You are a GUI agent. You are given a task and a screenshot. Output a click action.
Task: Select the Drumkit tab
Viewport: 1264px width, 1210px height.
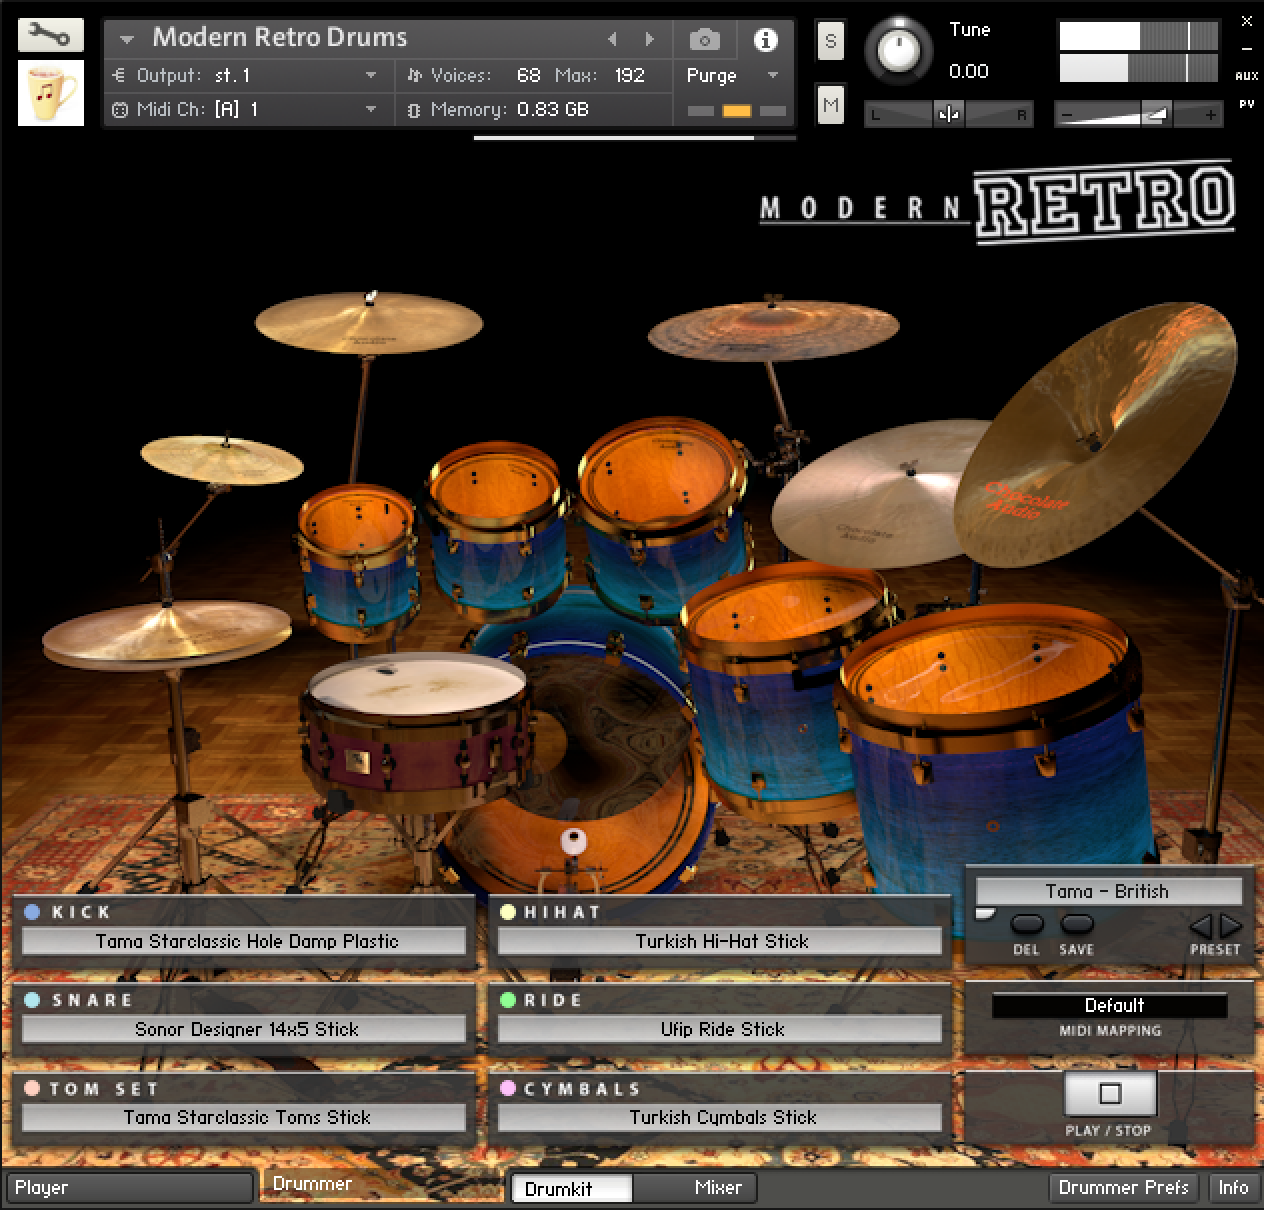click(572, 1189)
